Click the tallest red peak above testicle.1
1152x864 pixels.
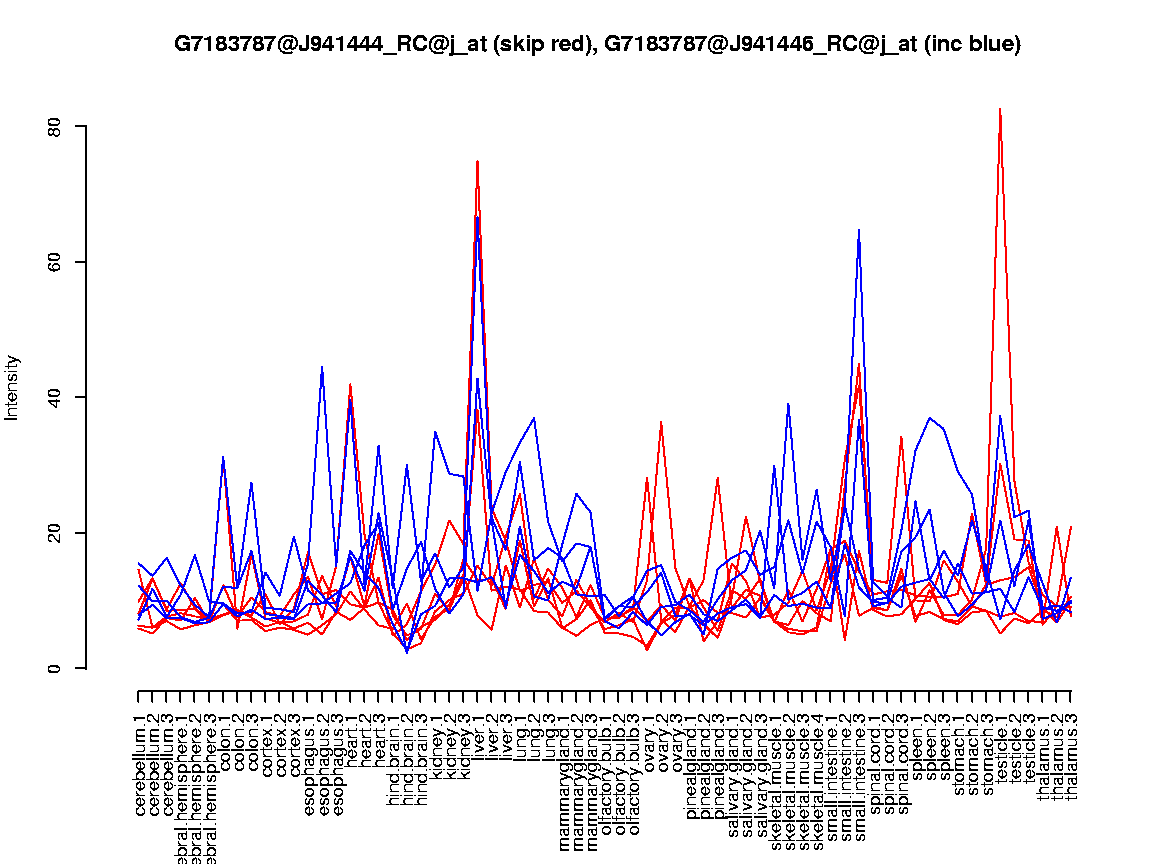1000,109
